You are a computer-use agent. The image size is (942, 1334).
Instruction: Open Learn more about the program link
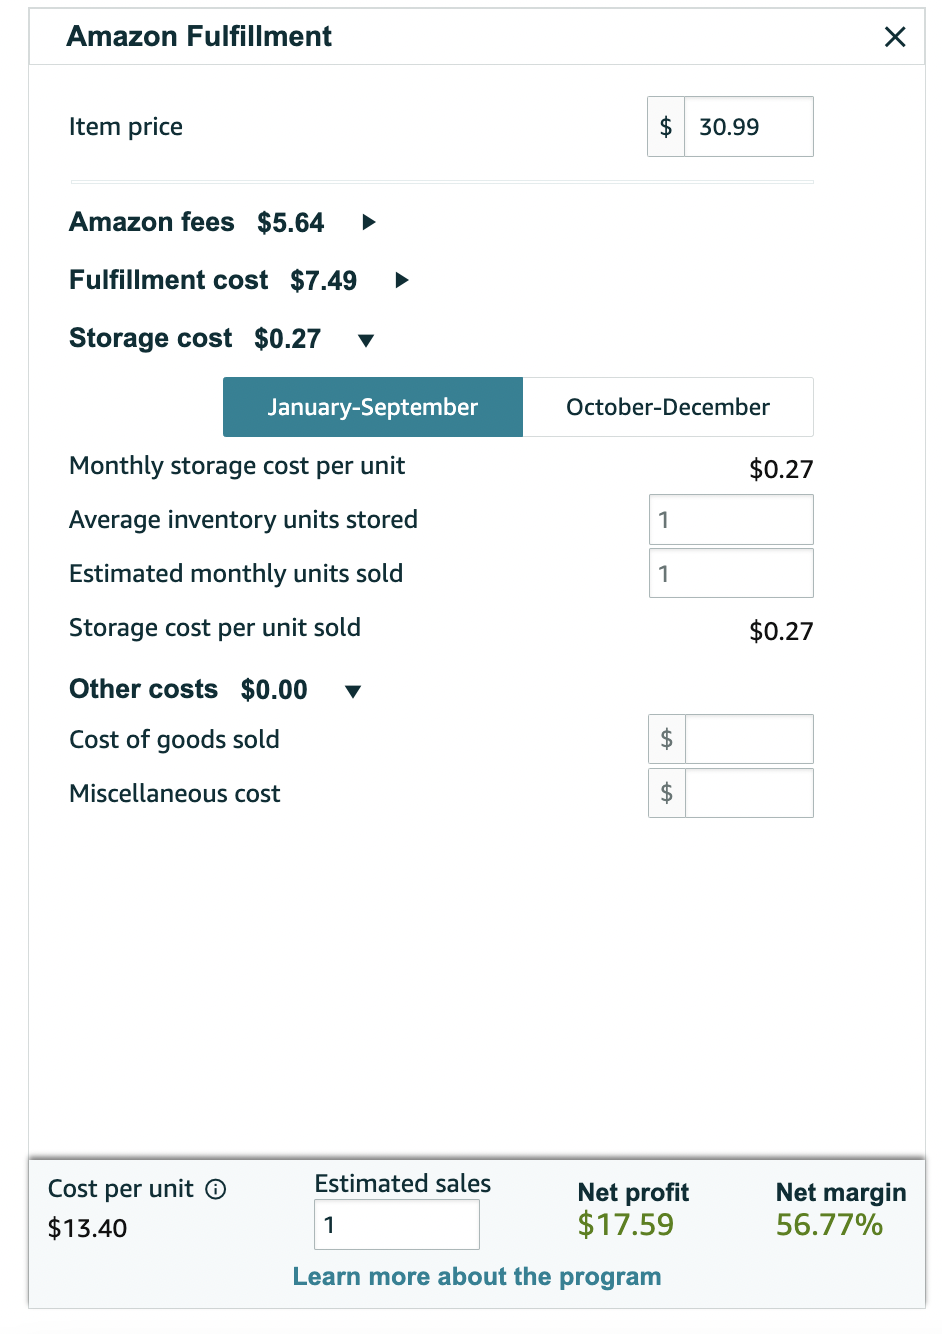click(x=477, y=1277)
